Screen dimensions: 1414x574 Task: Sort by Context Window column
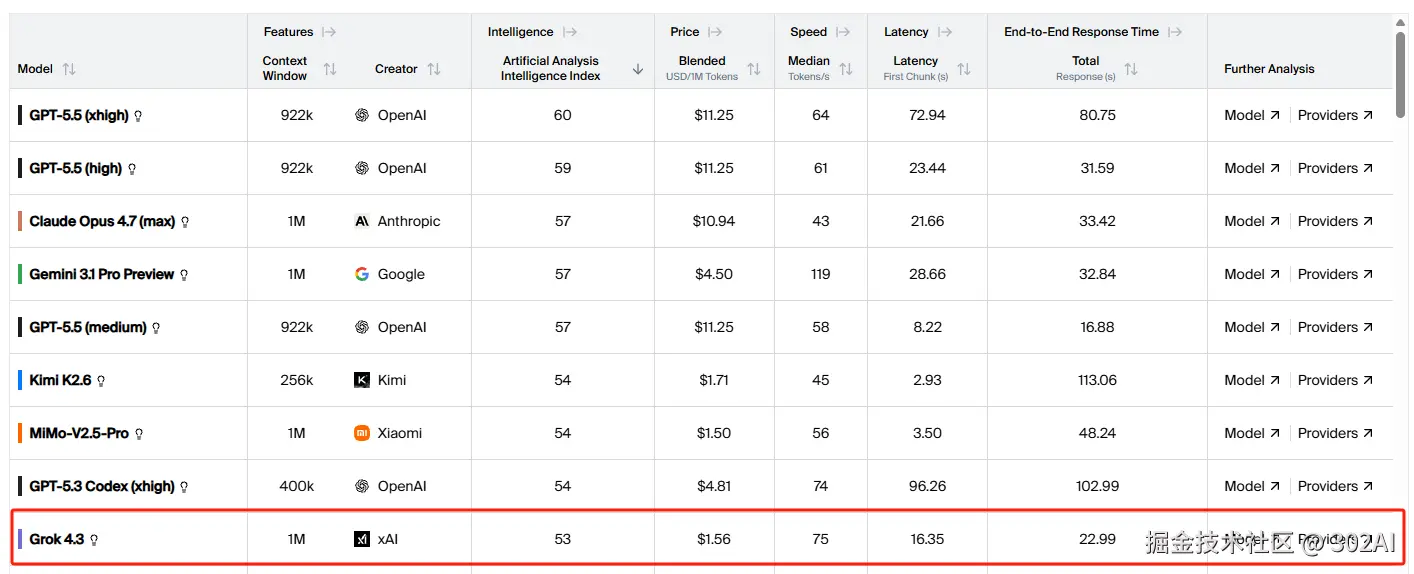[330, 69]
